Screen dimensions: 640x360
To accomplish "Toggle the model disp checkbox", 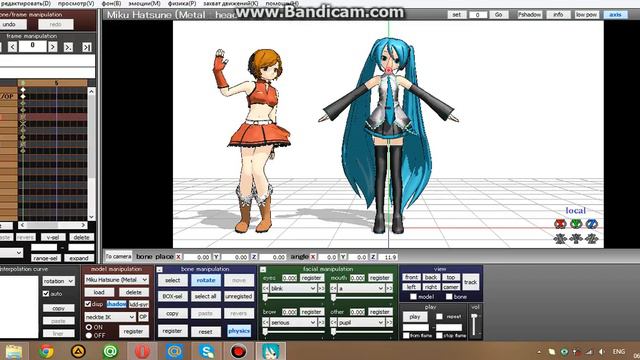I will [x=88, y=304].
